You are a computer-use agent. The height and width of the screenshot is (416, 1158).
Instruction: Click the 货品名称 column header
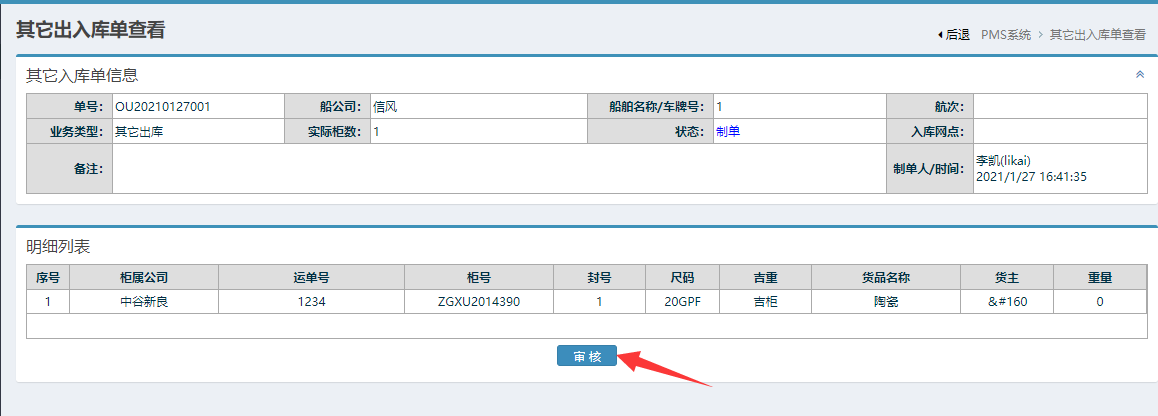885,277
